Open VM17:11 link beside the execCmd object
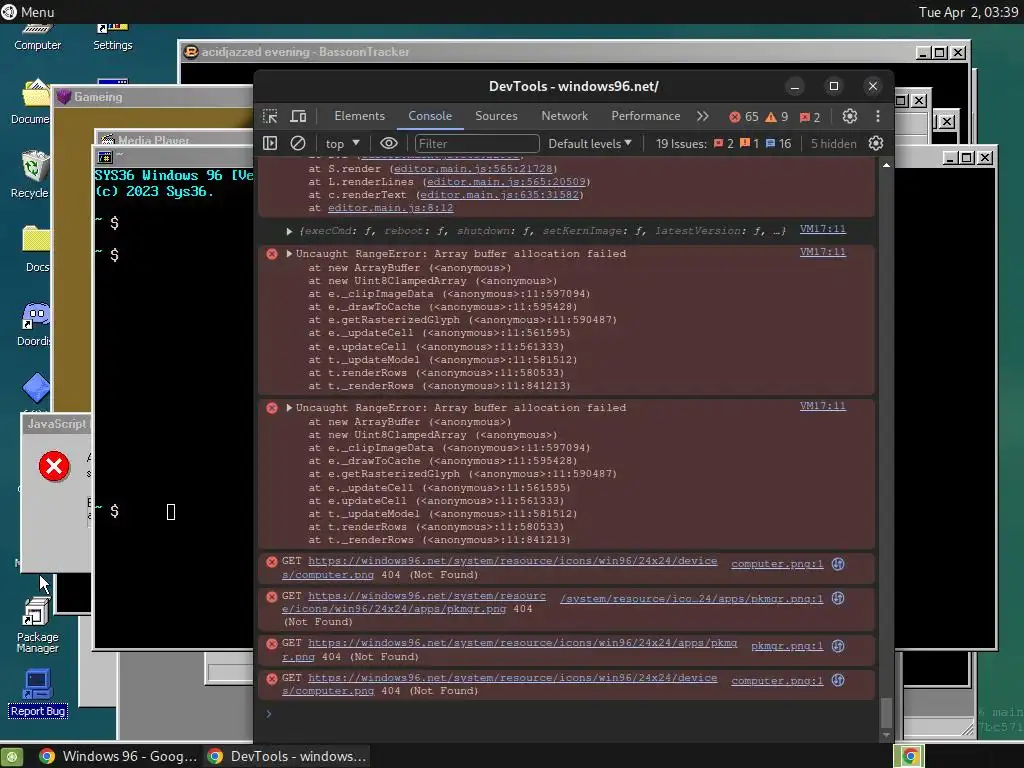The image size is (1024, 768). pyautogui.click(x=823, y=229)
